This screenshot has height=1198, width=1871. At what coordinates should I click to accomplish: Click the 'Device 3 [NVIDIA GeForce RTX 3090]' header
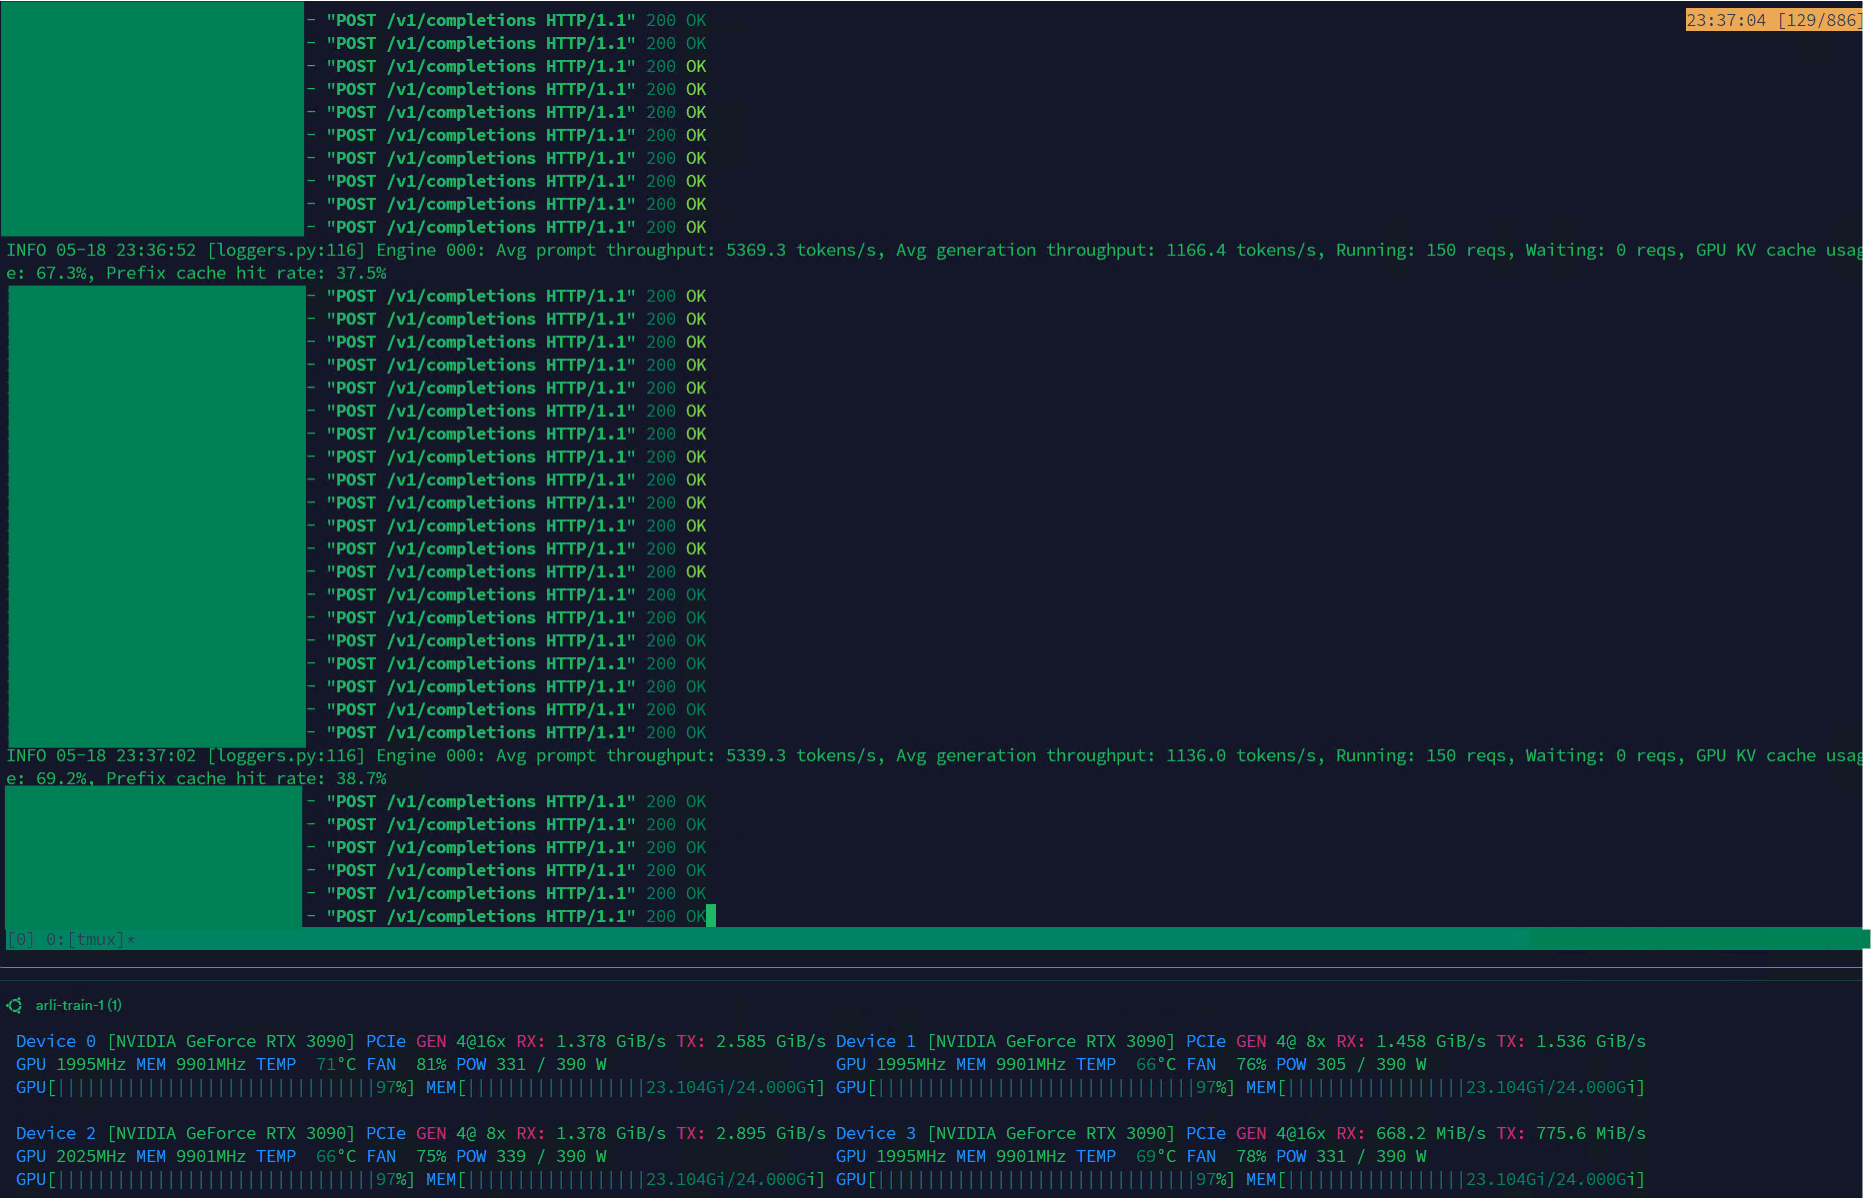pos(1005,1134)
